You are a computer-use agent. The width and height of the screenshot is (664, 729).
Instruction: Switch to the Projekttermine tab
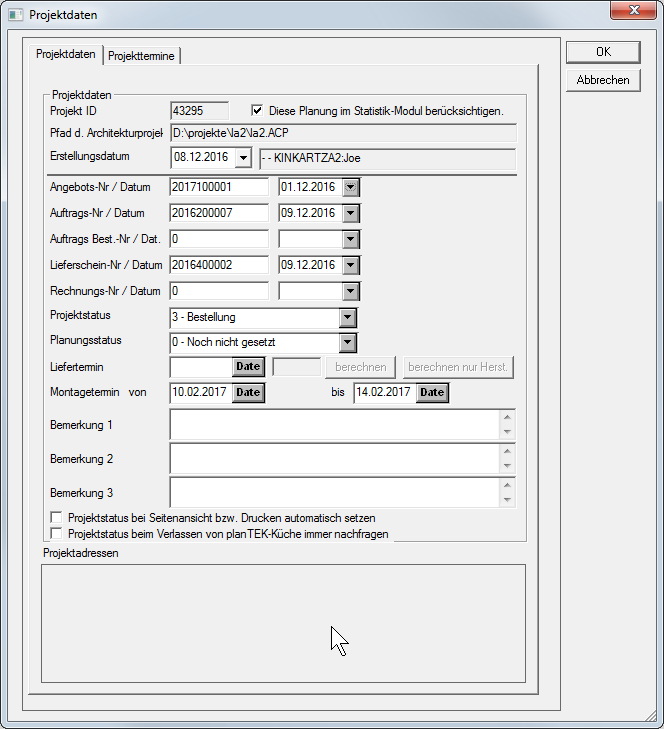(x=141, y=56)
